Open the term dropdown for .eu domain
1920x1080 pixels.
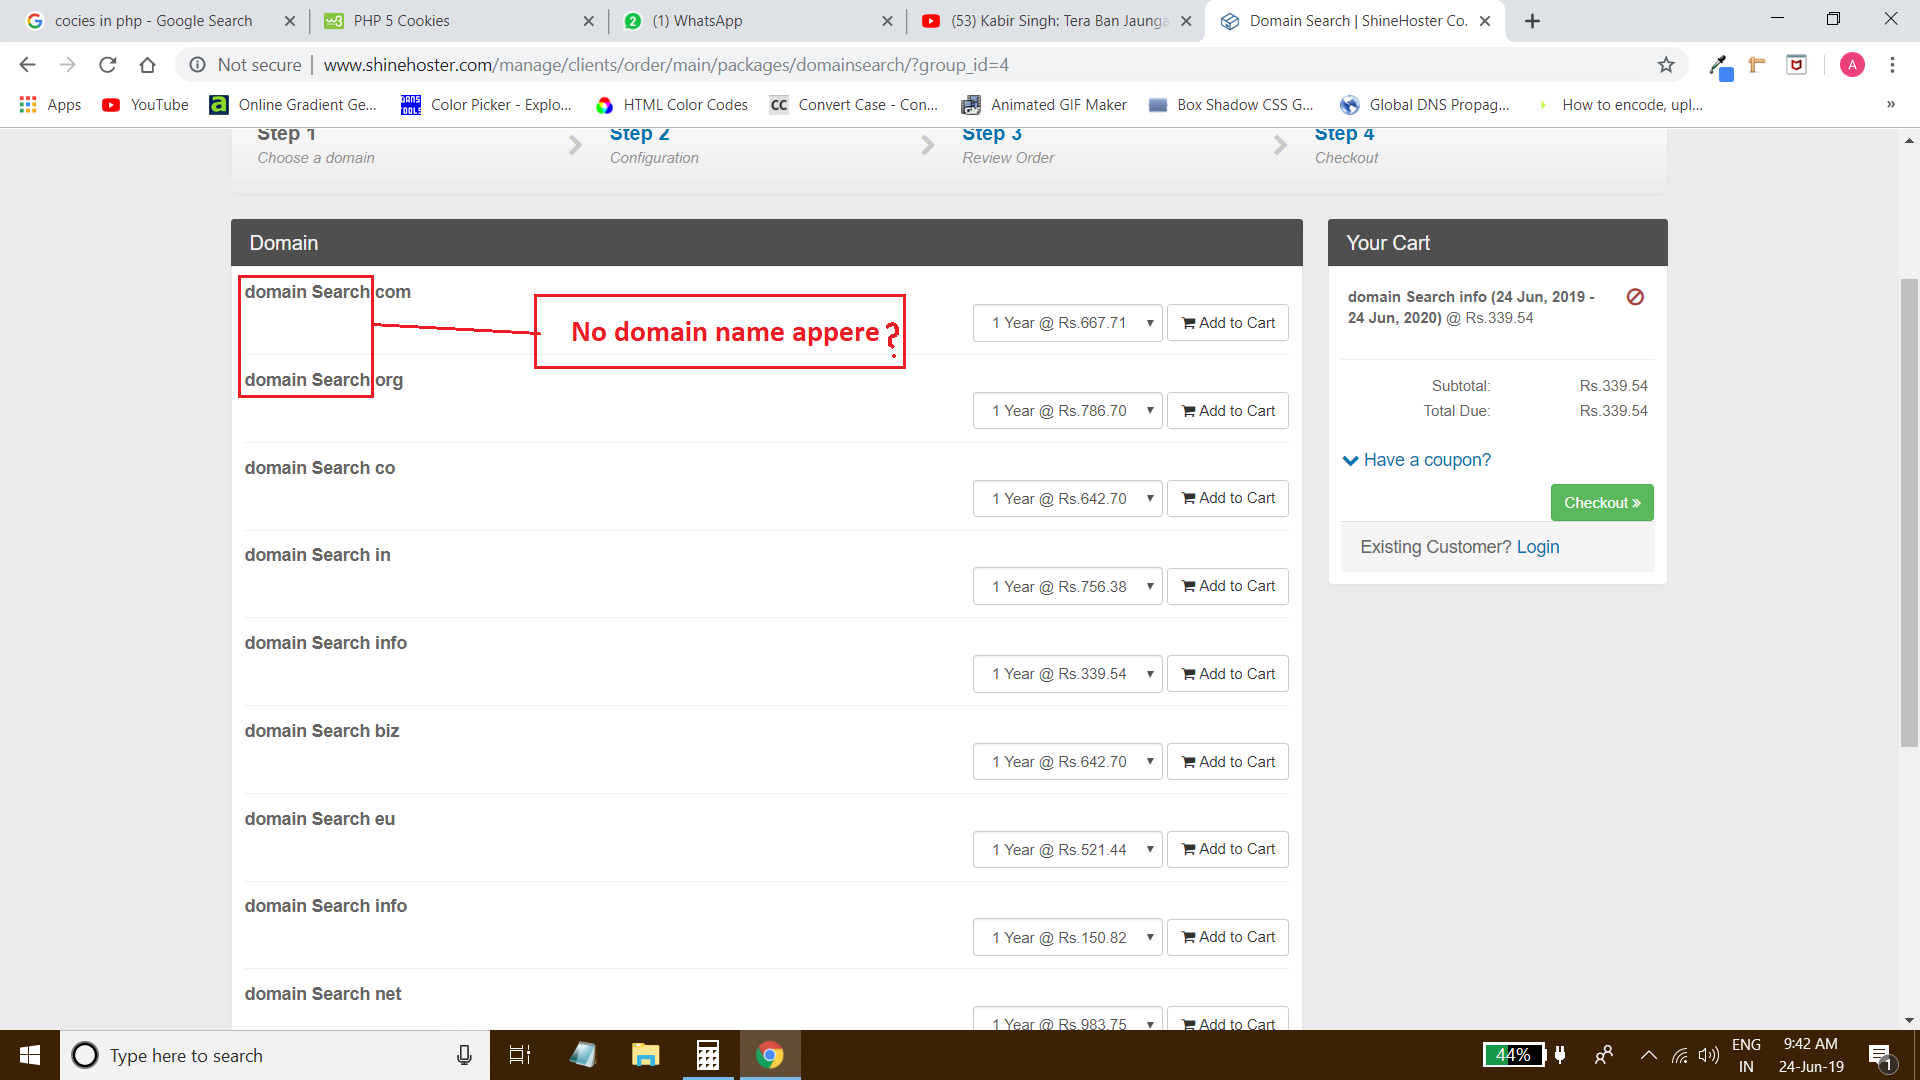pos(1067,850)
